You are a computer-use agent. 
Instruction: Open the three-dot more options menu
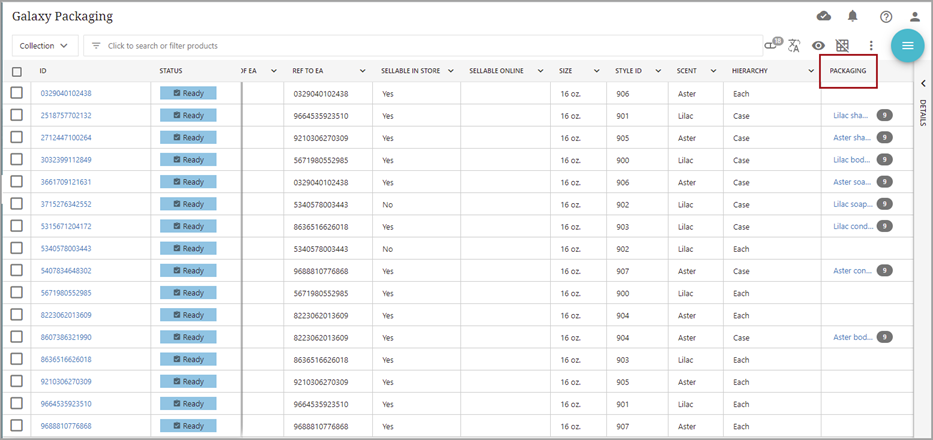coord(871,46)
